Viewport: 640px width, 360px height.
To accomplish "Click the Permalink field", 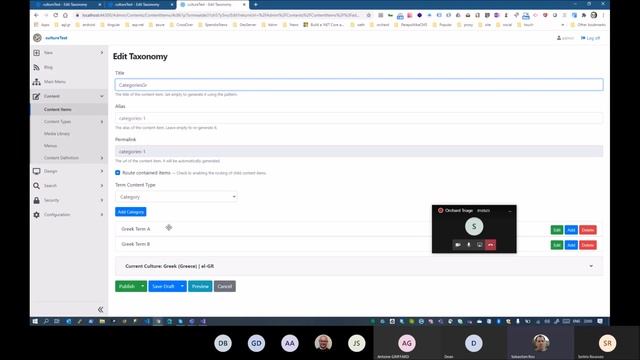I will [359, 151].
